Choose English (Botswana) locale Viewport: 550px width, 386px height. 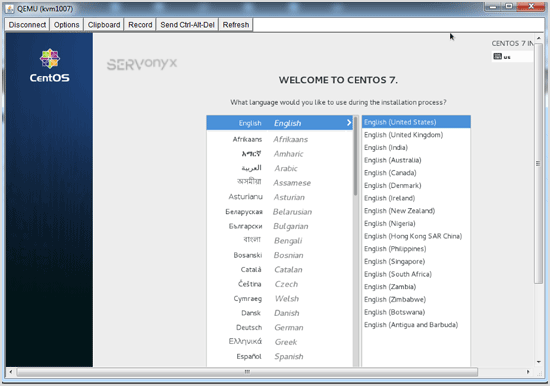point(416,312)
